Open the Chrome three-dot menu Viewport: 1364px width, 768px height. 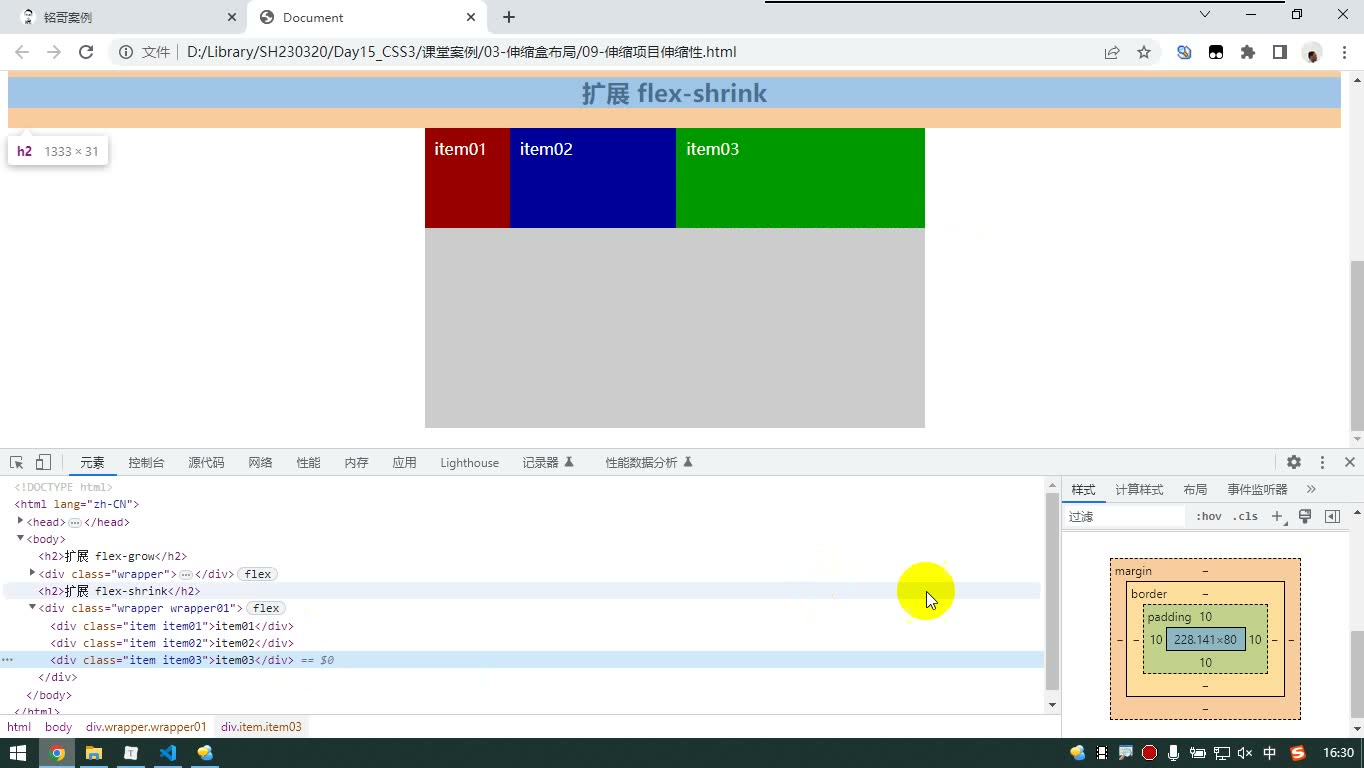tap(1344, 52)
